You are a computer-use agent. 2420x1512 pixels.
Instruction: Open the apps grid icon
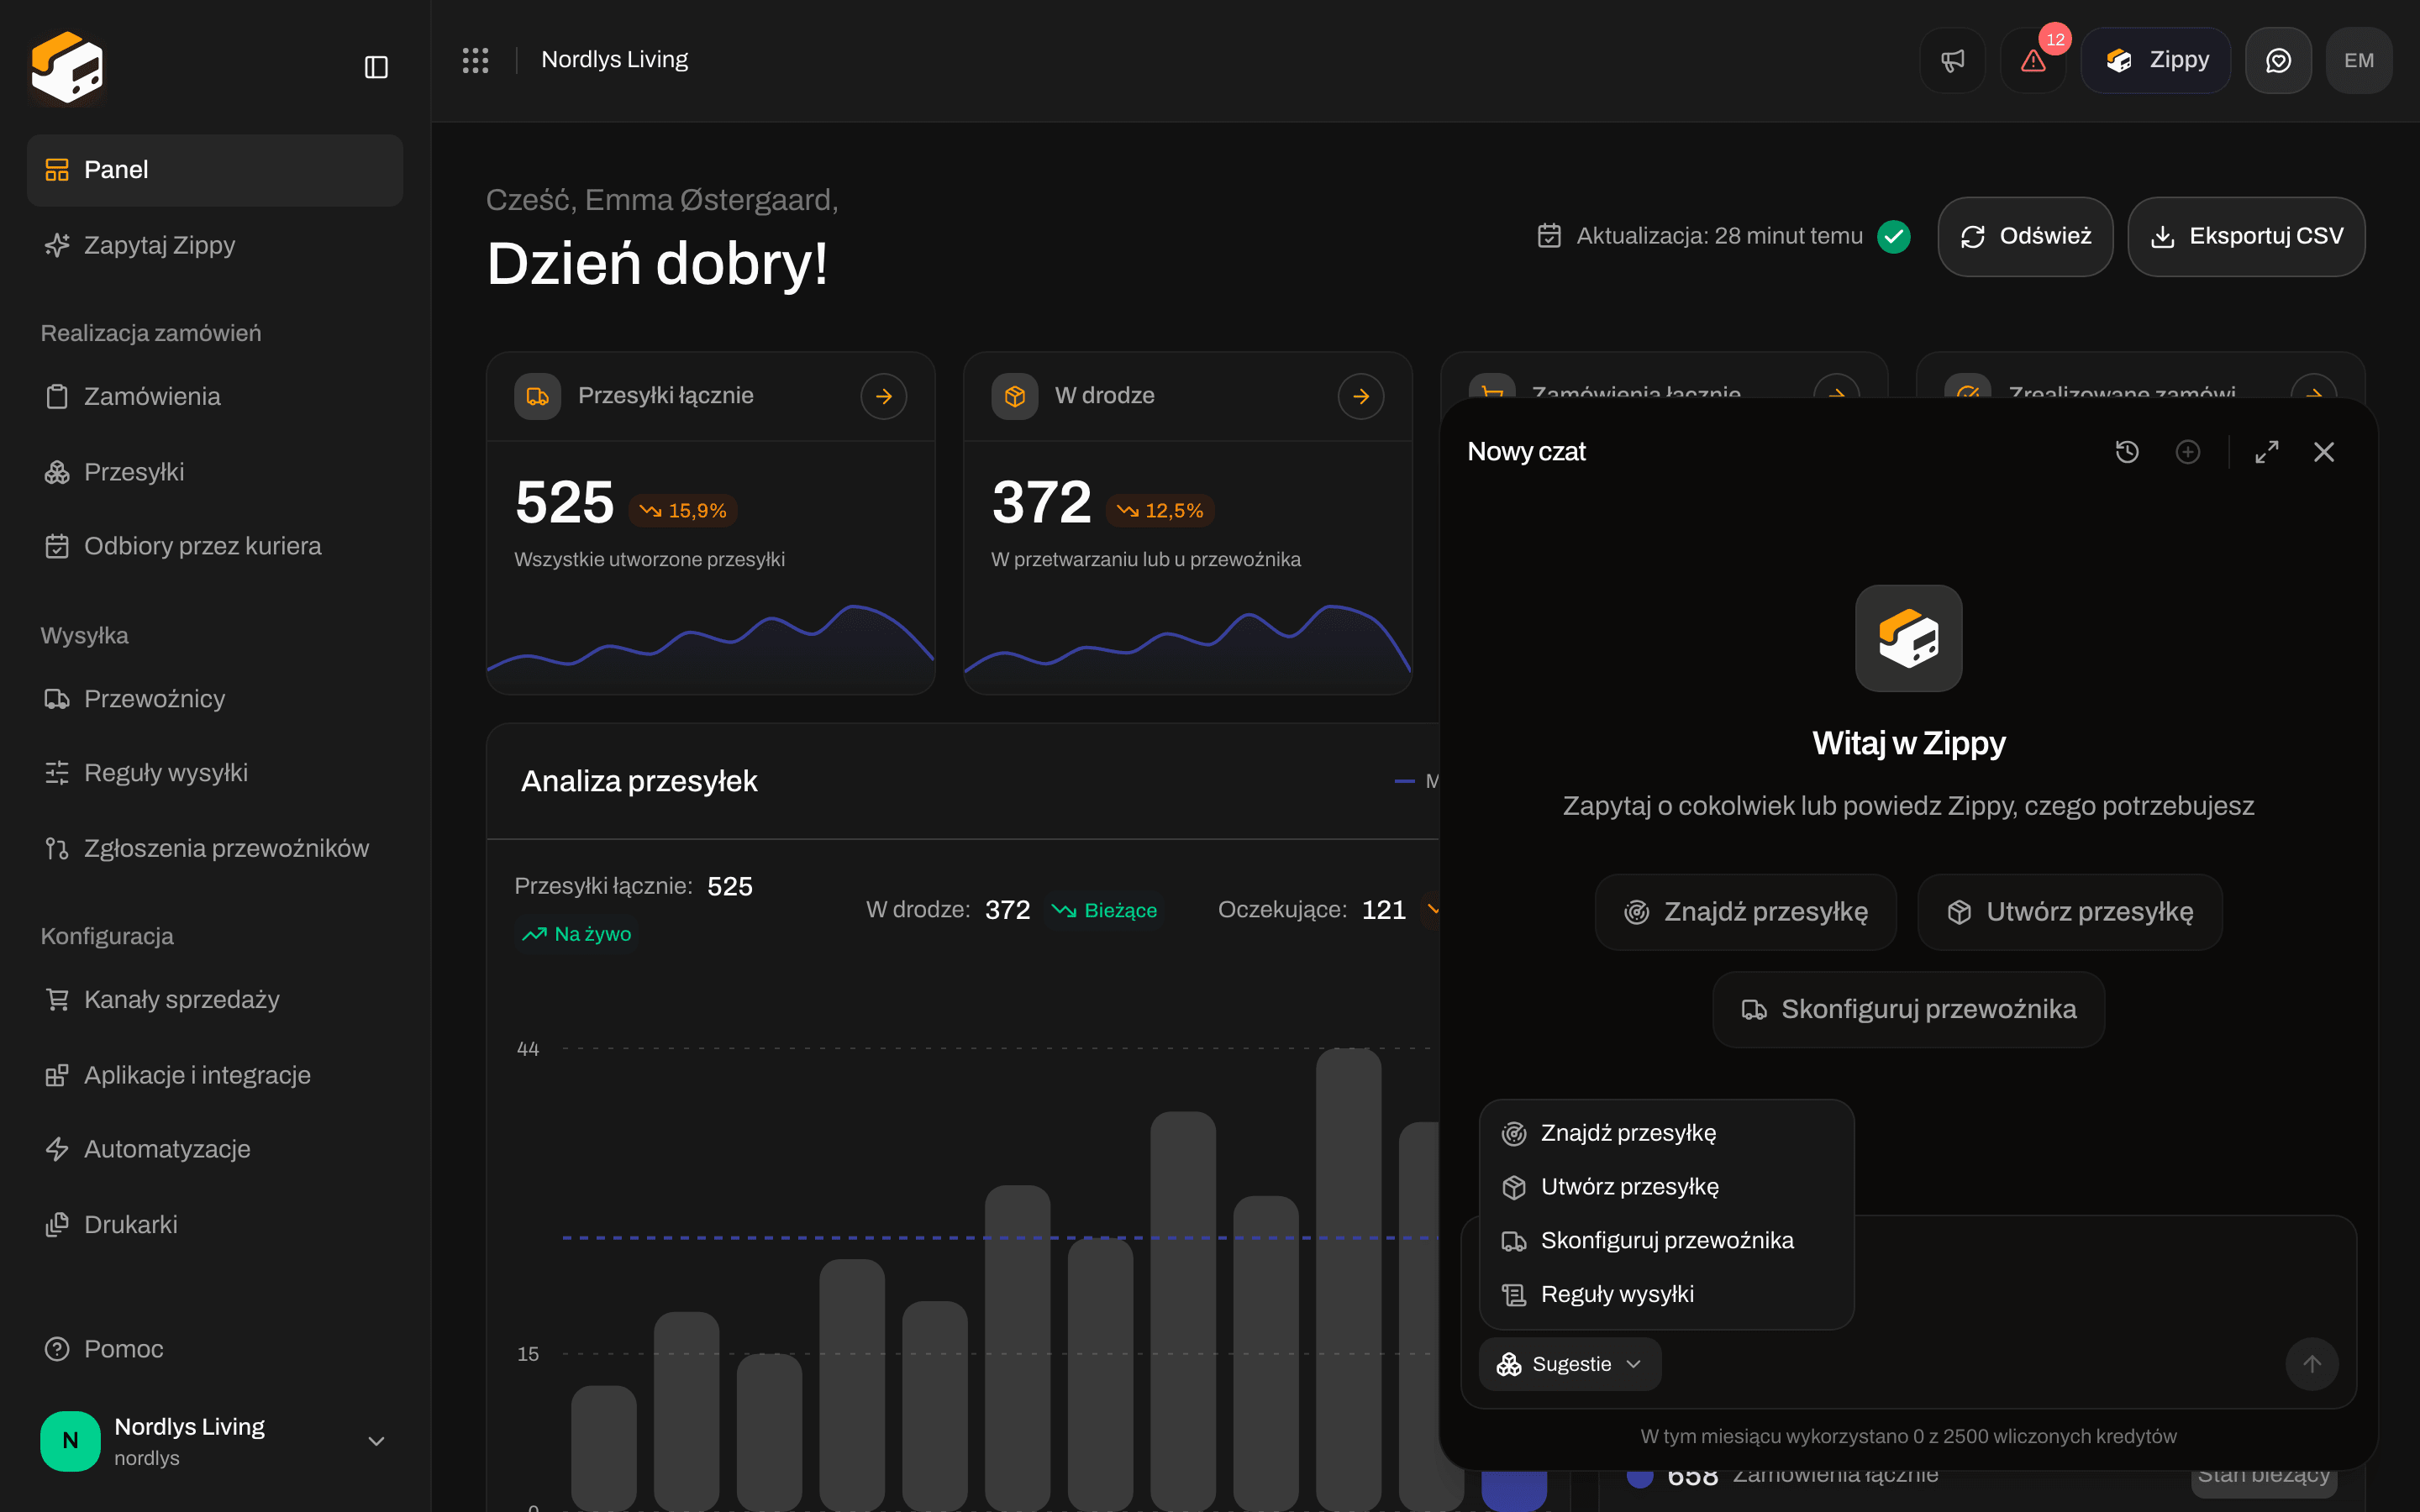[x=475, y=60]
